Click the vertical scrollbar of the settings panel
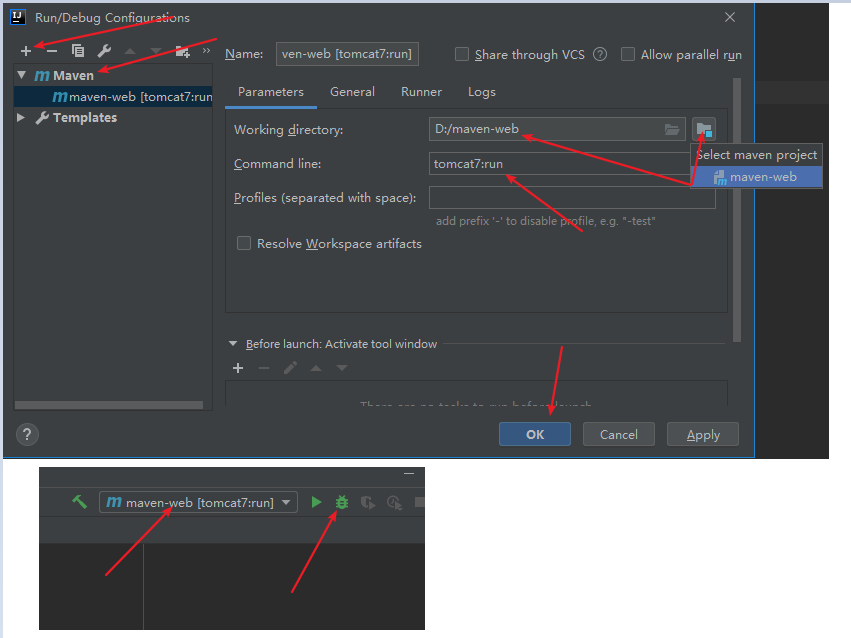The width and height of the screenshot is (851, 638). [x=737, y=210]
